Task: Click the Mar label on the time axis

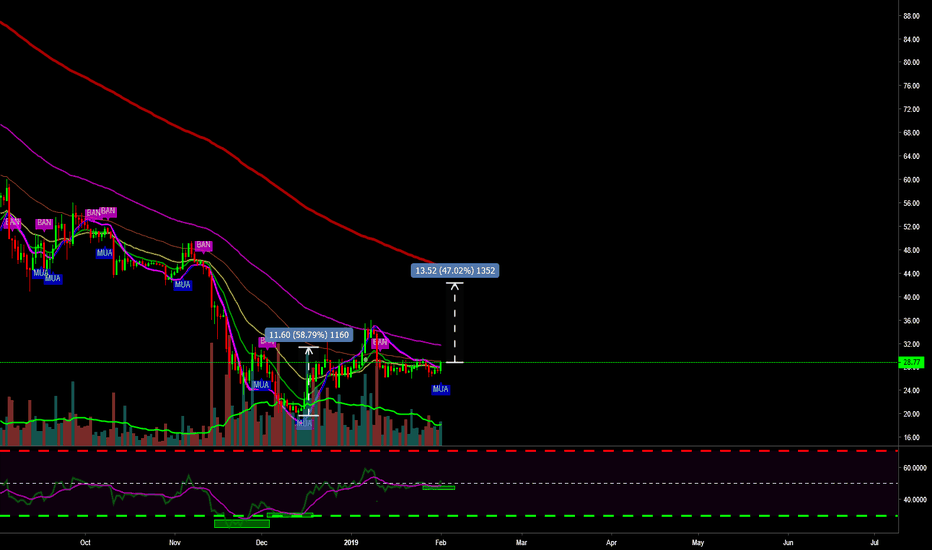Action: [x=521, y=542]
